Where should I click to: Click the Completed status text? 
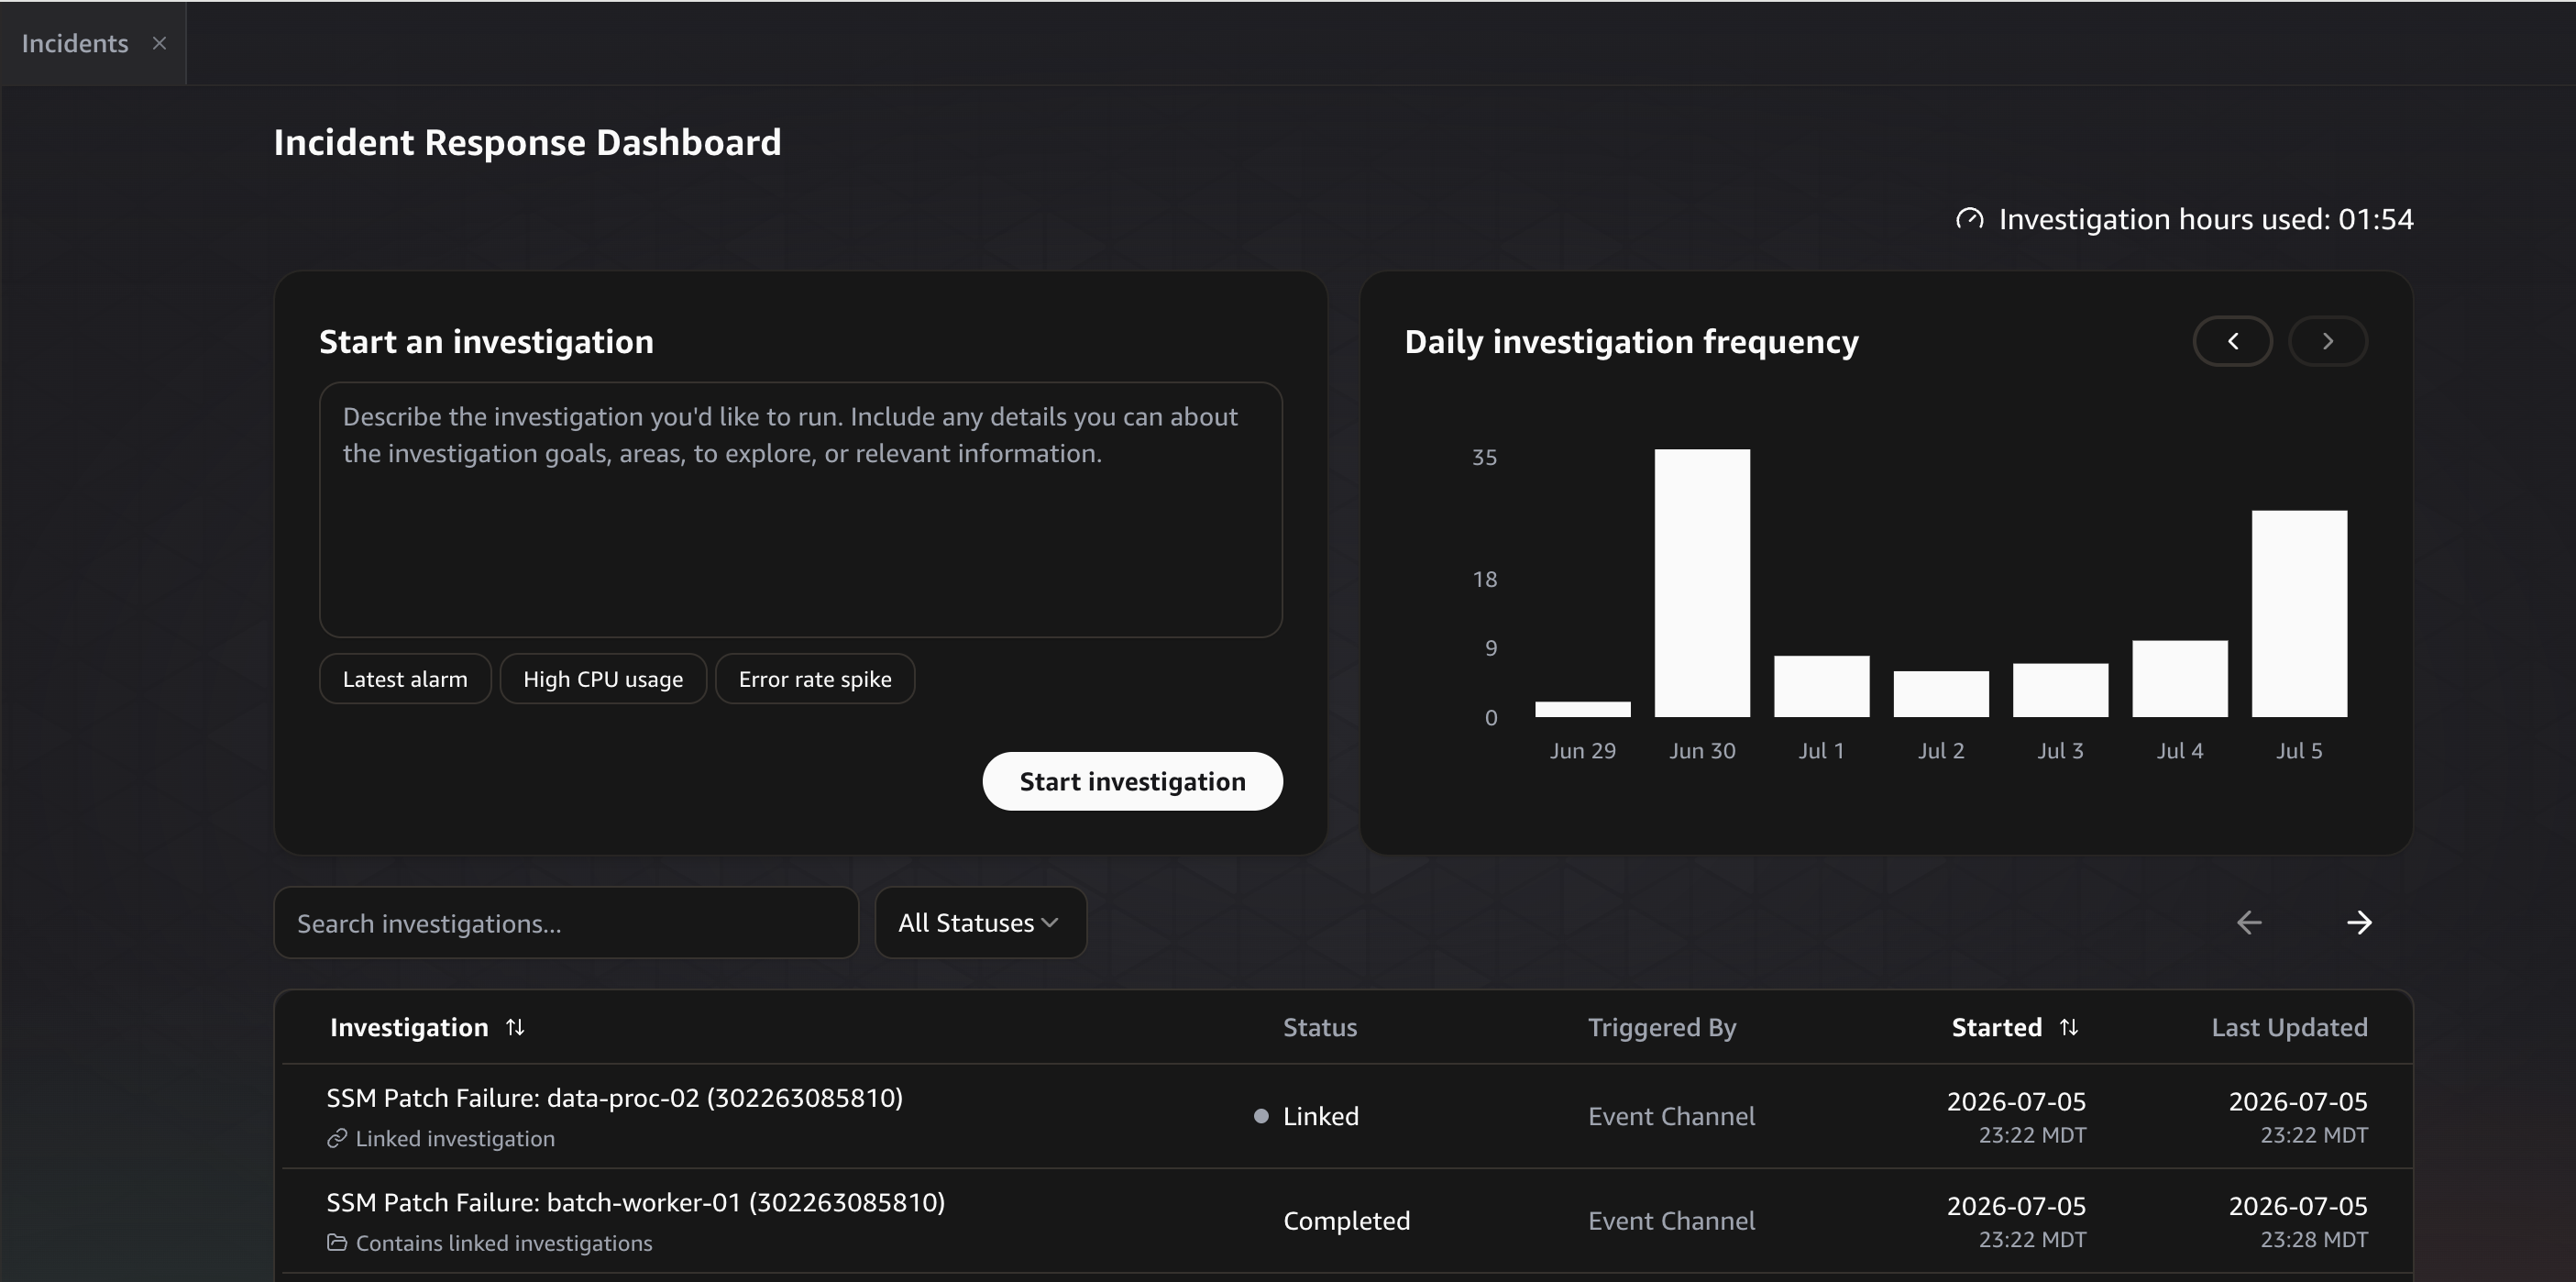pos(1346,1220)
